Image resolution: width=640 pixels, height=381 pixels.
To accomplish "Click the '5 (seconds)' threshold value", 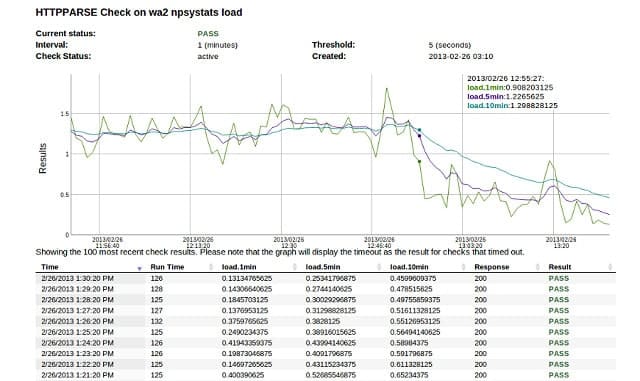I will (450, 45).
